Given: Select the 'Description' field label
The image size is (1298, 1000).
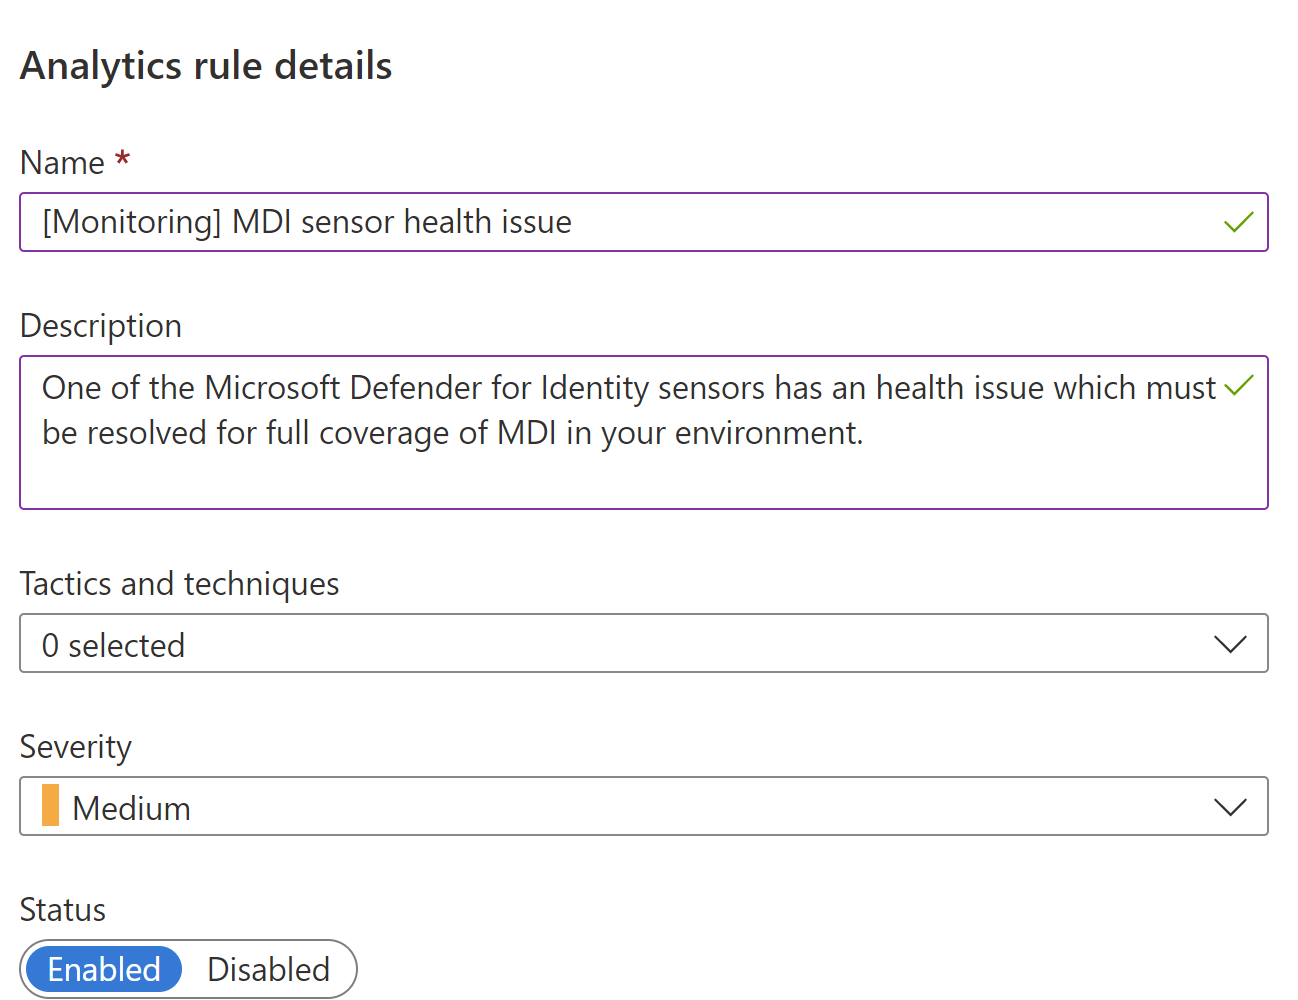Looking at the screenshot, I should point(101,326).
